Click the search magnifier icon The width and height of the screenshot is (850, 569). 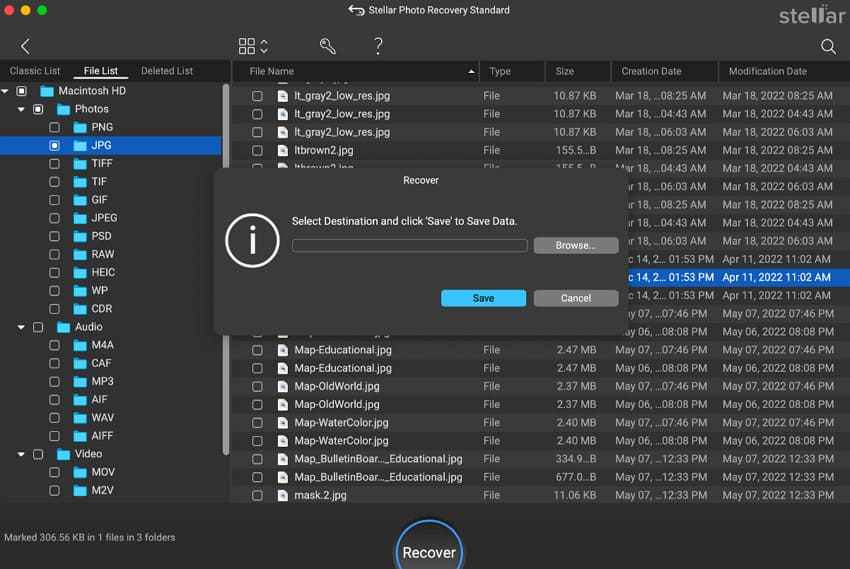point(828,47)
